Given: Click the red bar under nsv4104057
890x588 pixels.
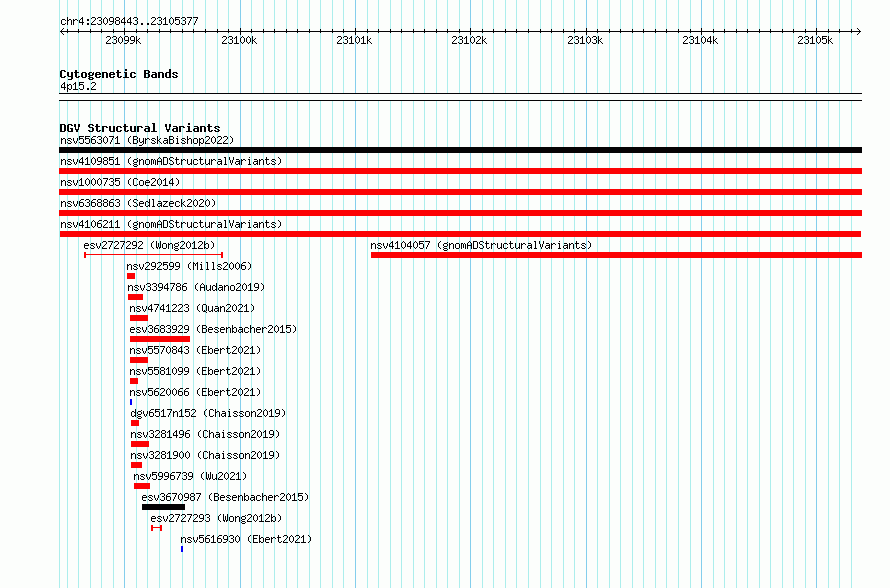Looking at the screenshot, I should [616, 255].
